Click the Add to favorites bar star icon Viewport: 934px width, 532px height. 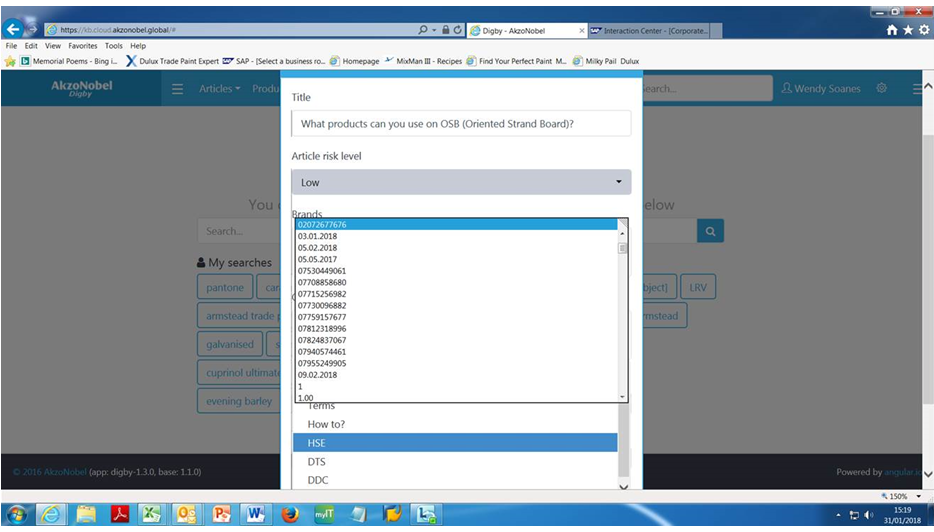point(10,61)
